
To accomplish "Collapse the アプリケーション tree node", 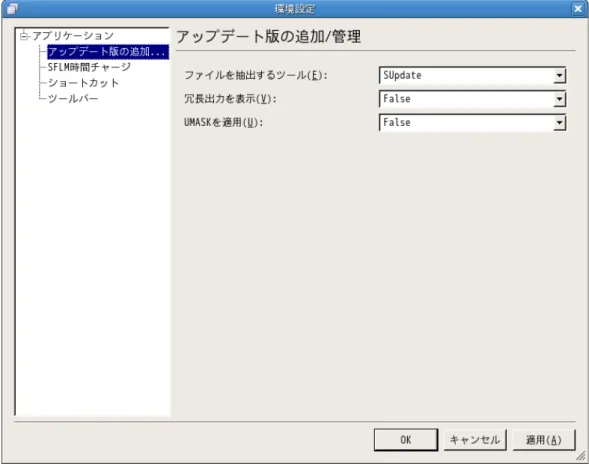I will coord(24,36).
